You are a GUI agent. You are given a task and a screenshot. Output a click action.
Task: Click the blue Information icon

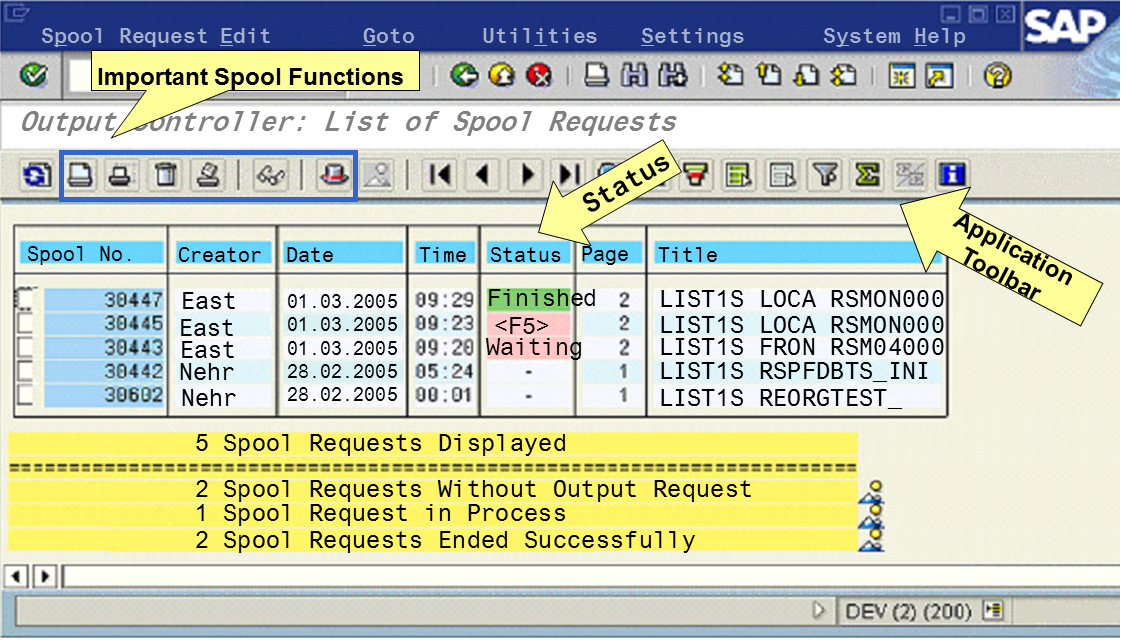(x=951, y=176)
